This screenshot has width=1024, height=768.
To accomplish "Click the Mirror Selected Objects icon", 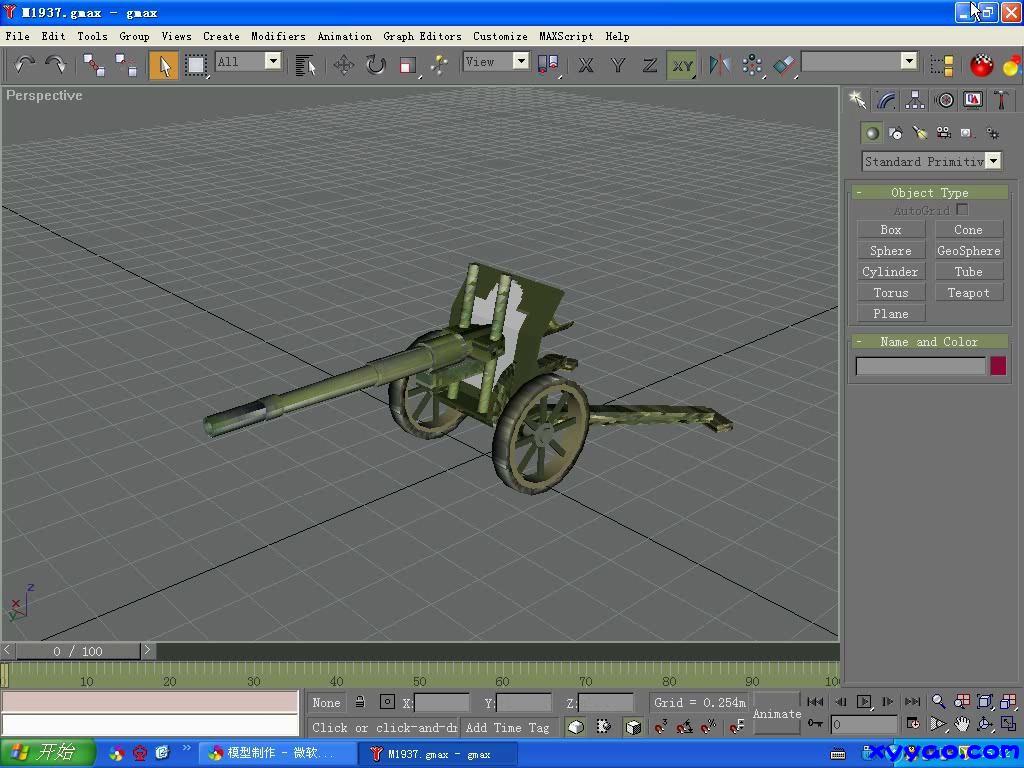I will click(719, 65).
